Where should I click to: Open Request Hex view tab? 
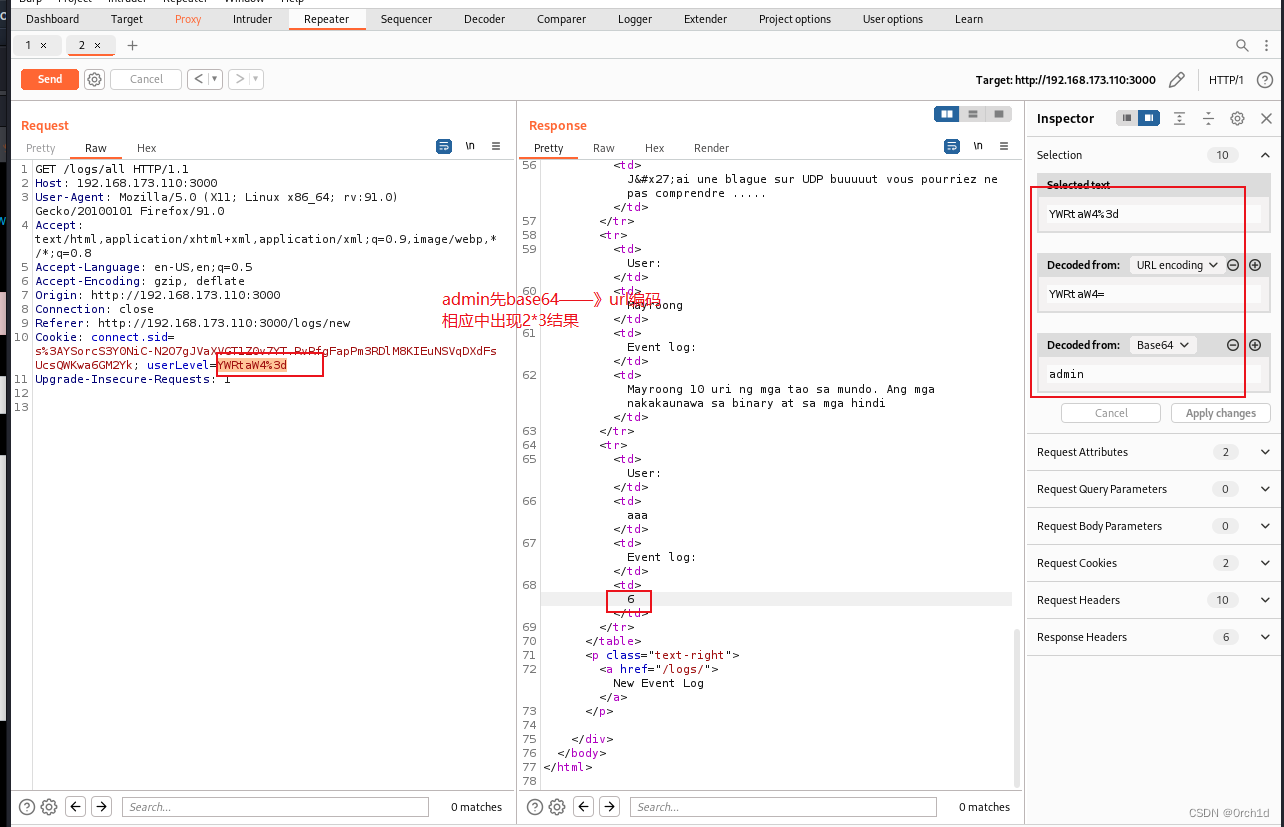pyautogui.click(x=146, y=148)
